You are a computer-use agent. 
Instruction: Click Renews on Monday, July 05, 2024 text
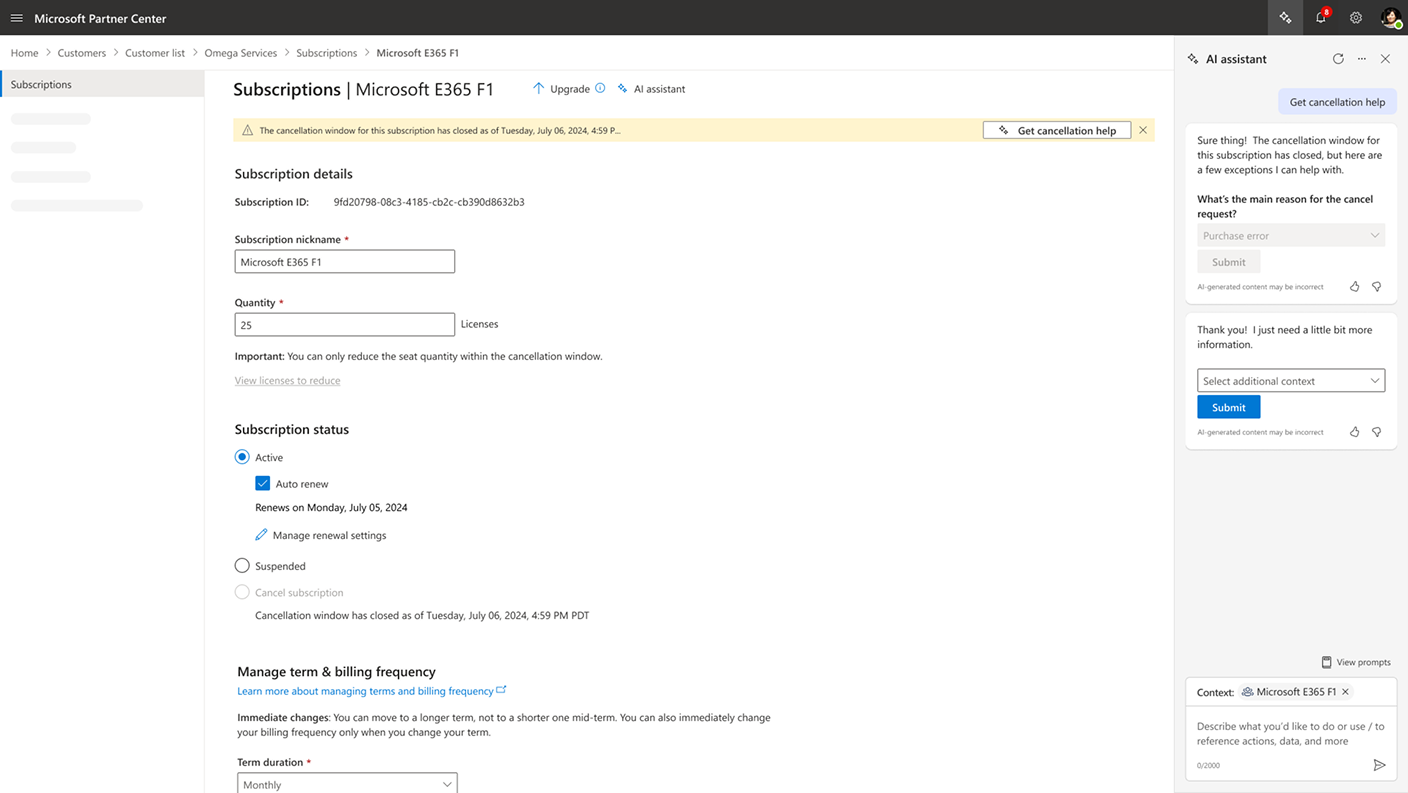(x=331, y=507)
